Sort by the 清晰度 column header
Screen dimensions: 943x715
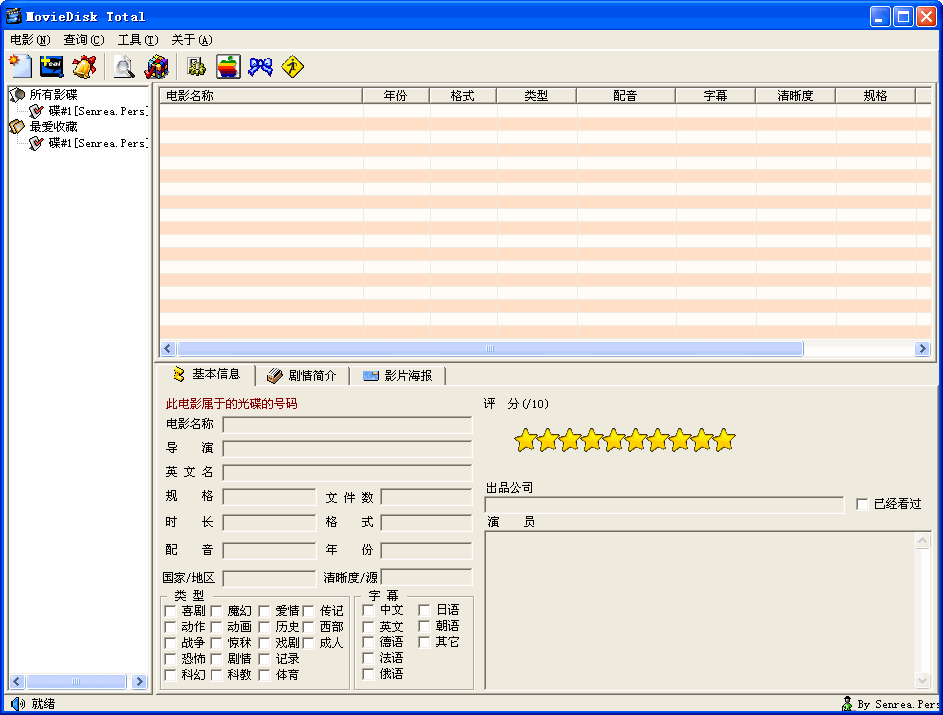coord(796,96)
